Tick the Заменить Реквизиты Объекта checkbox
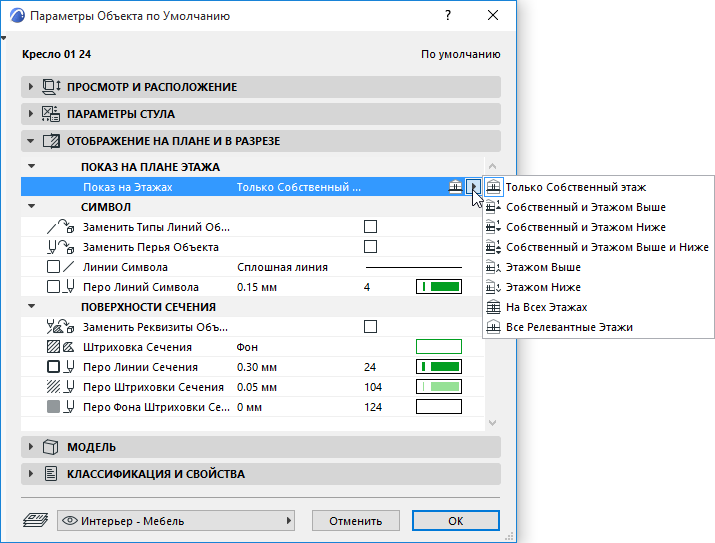Viewport: 715px width, 543px height. 370,326
